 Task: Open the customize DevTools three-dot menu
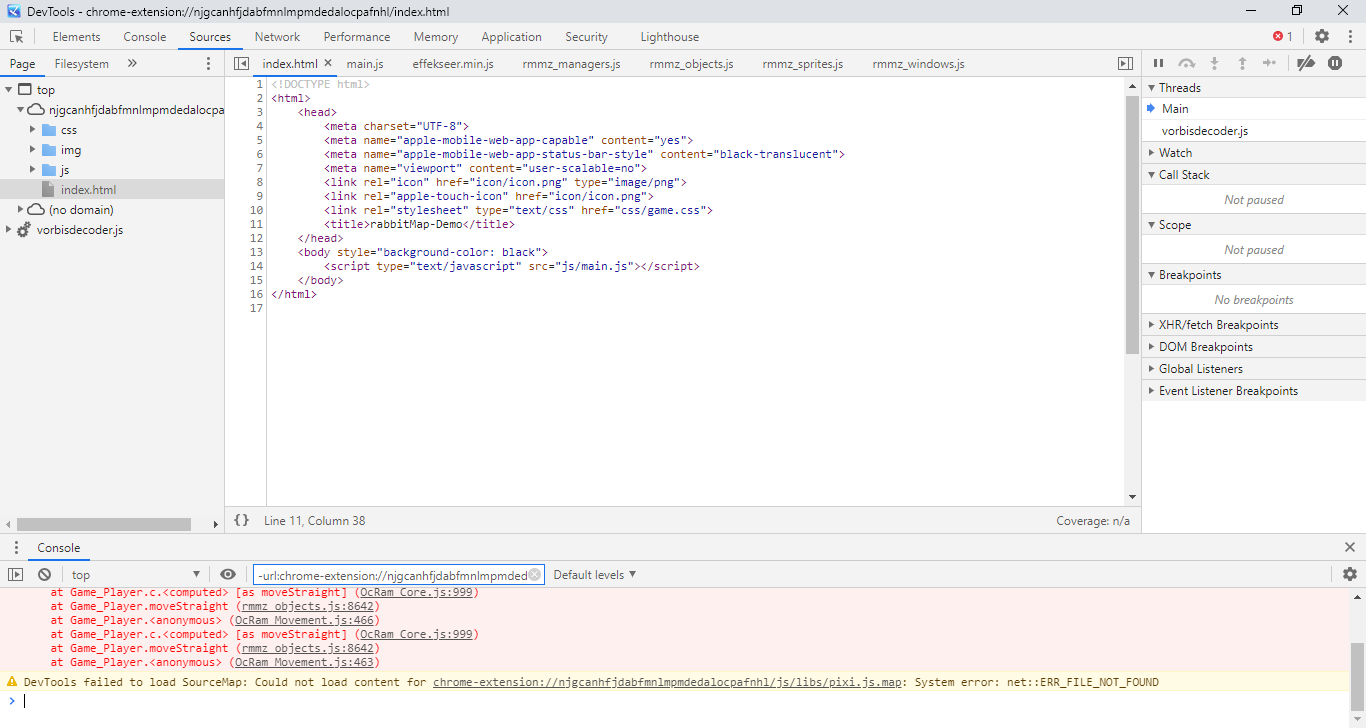tap(1349, 37)
